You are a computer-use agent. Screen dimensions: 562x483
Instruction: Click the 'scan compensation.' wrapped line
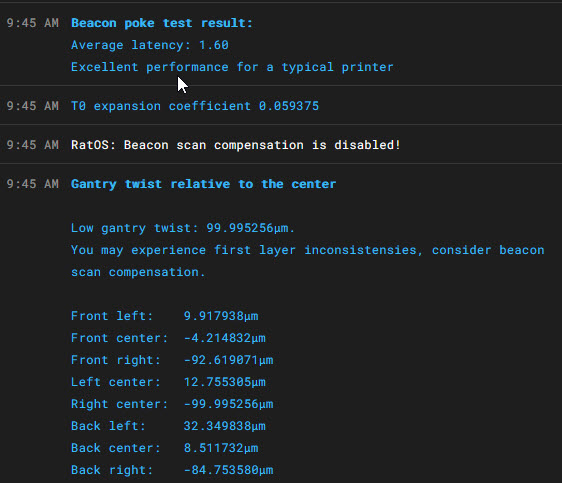138,272
